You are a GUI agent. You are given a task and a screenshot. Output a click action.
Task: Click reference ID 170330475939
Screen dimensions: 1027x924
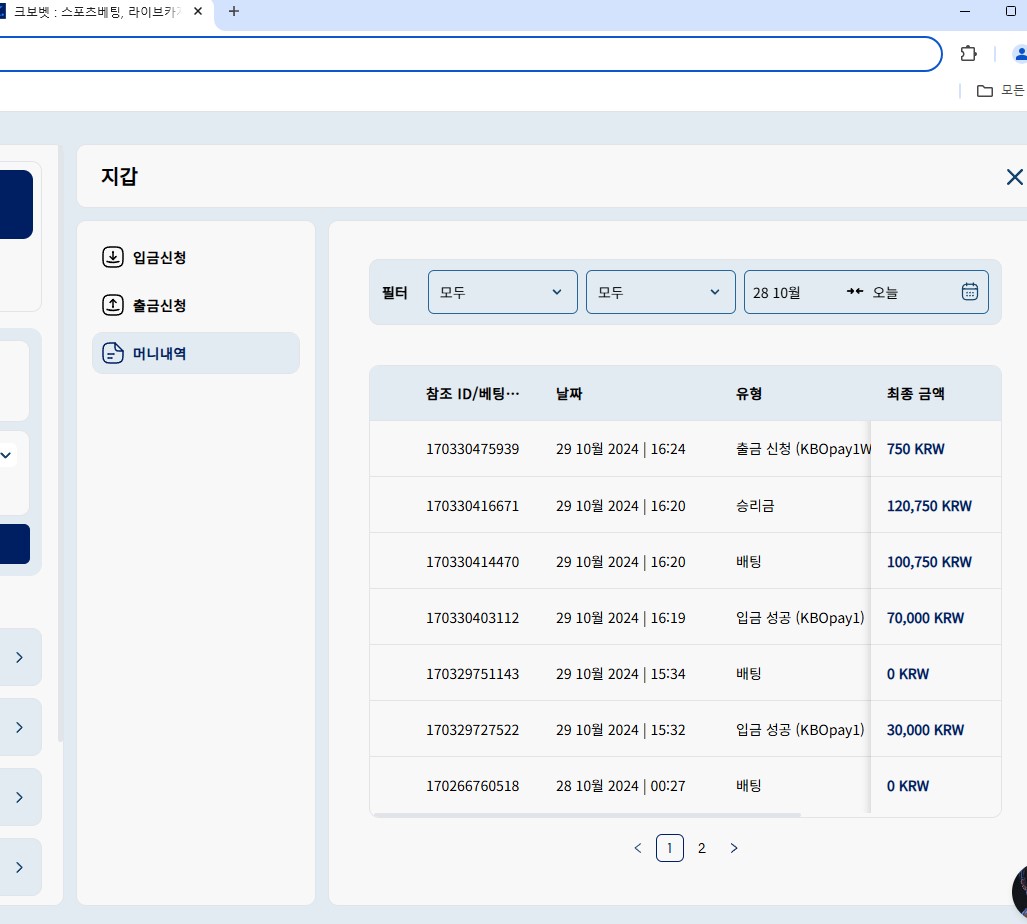click(472, 449)
